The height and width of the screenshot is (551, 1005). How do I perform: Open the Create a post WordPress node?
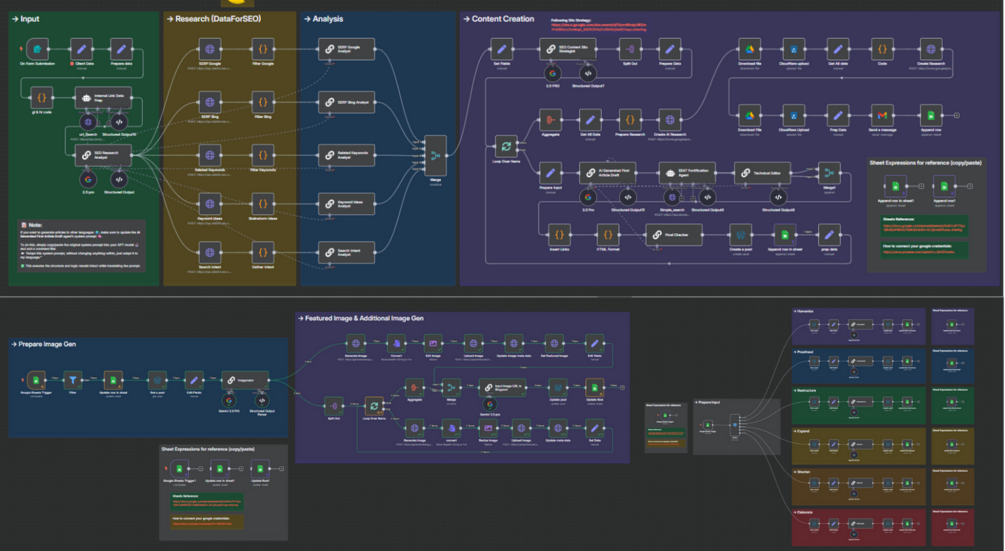point(740,234)
